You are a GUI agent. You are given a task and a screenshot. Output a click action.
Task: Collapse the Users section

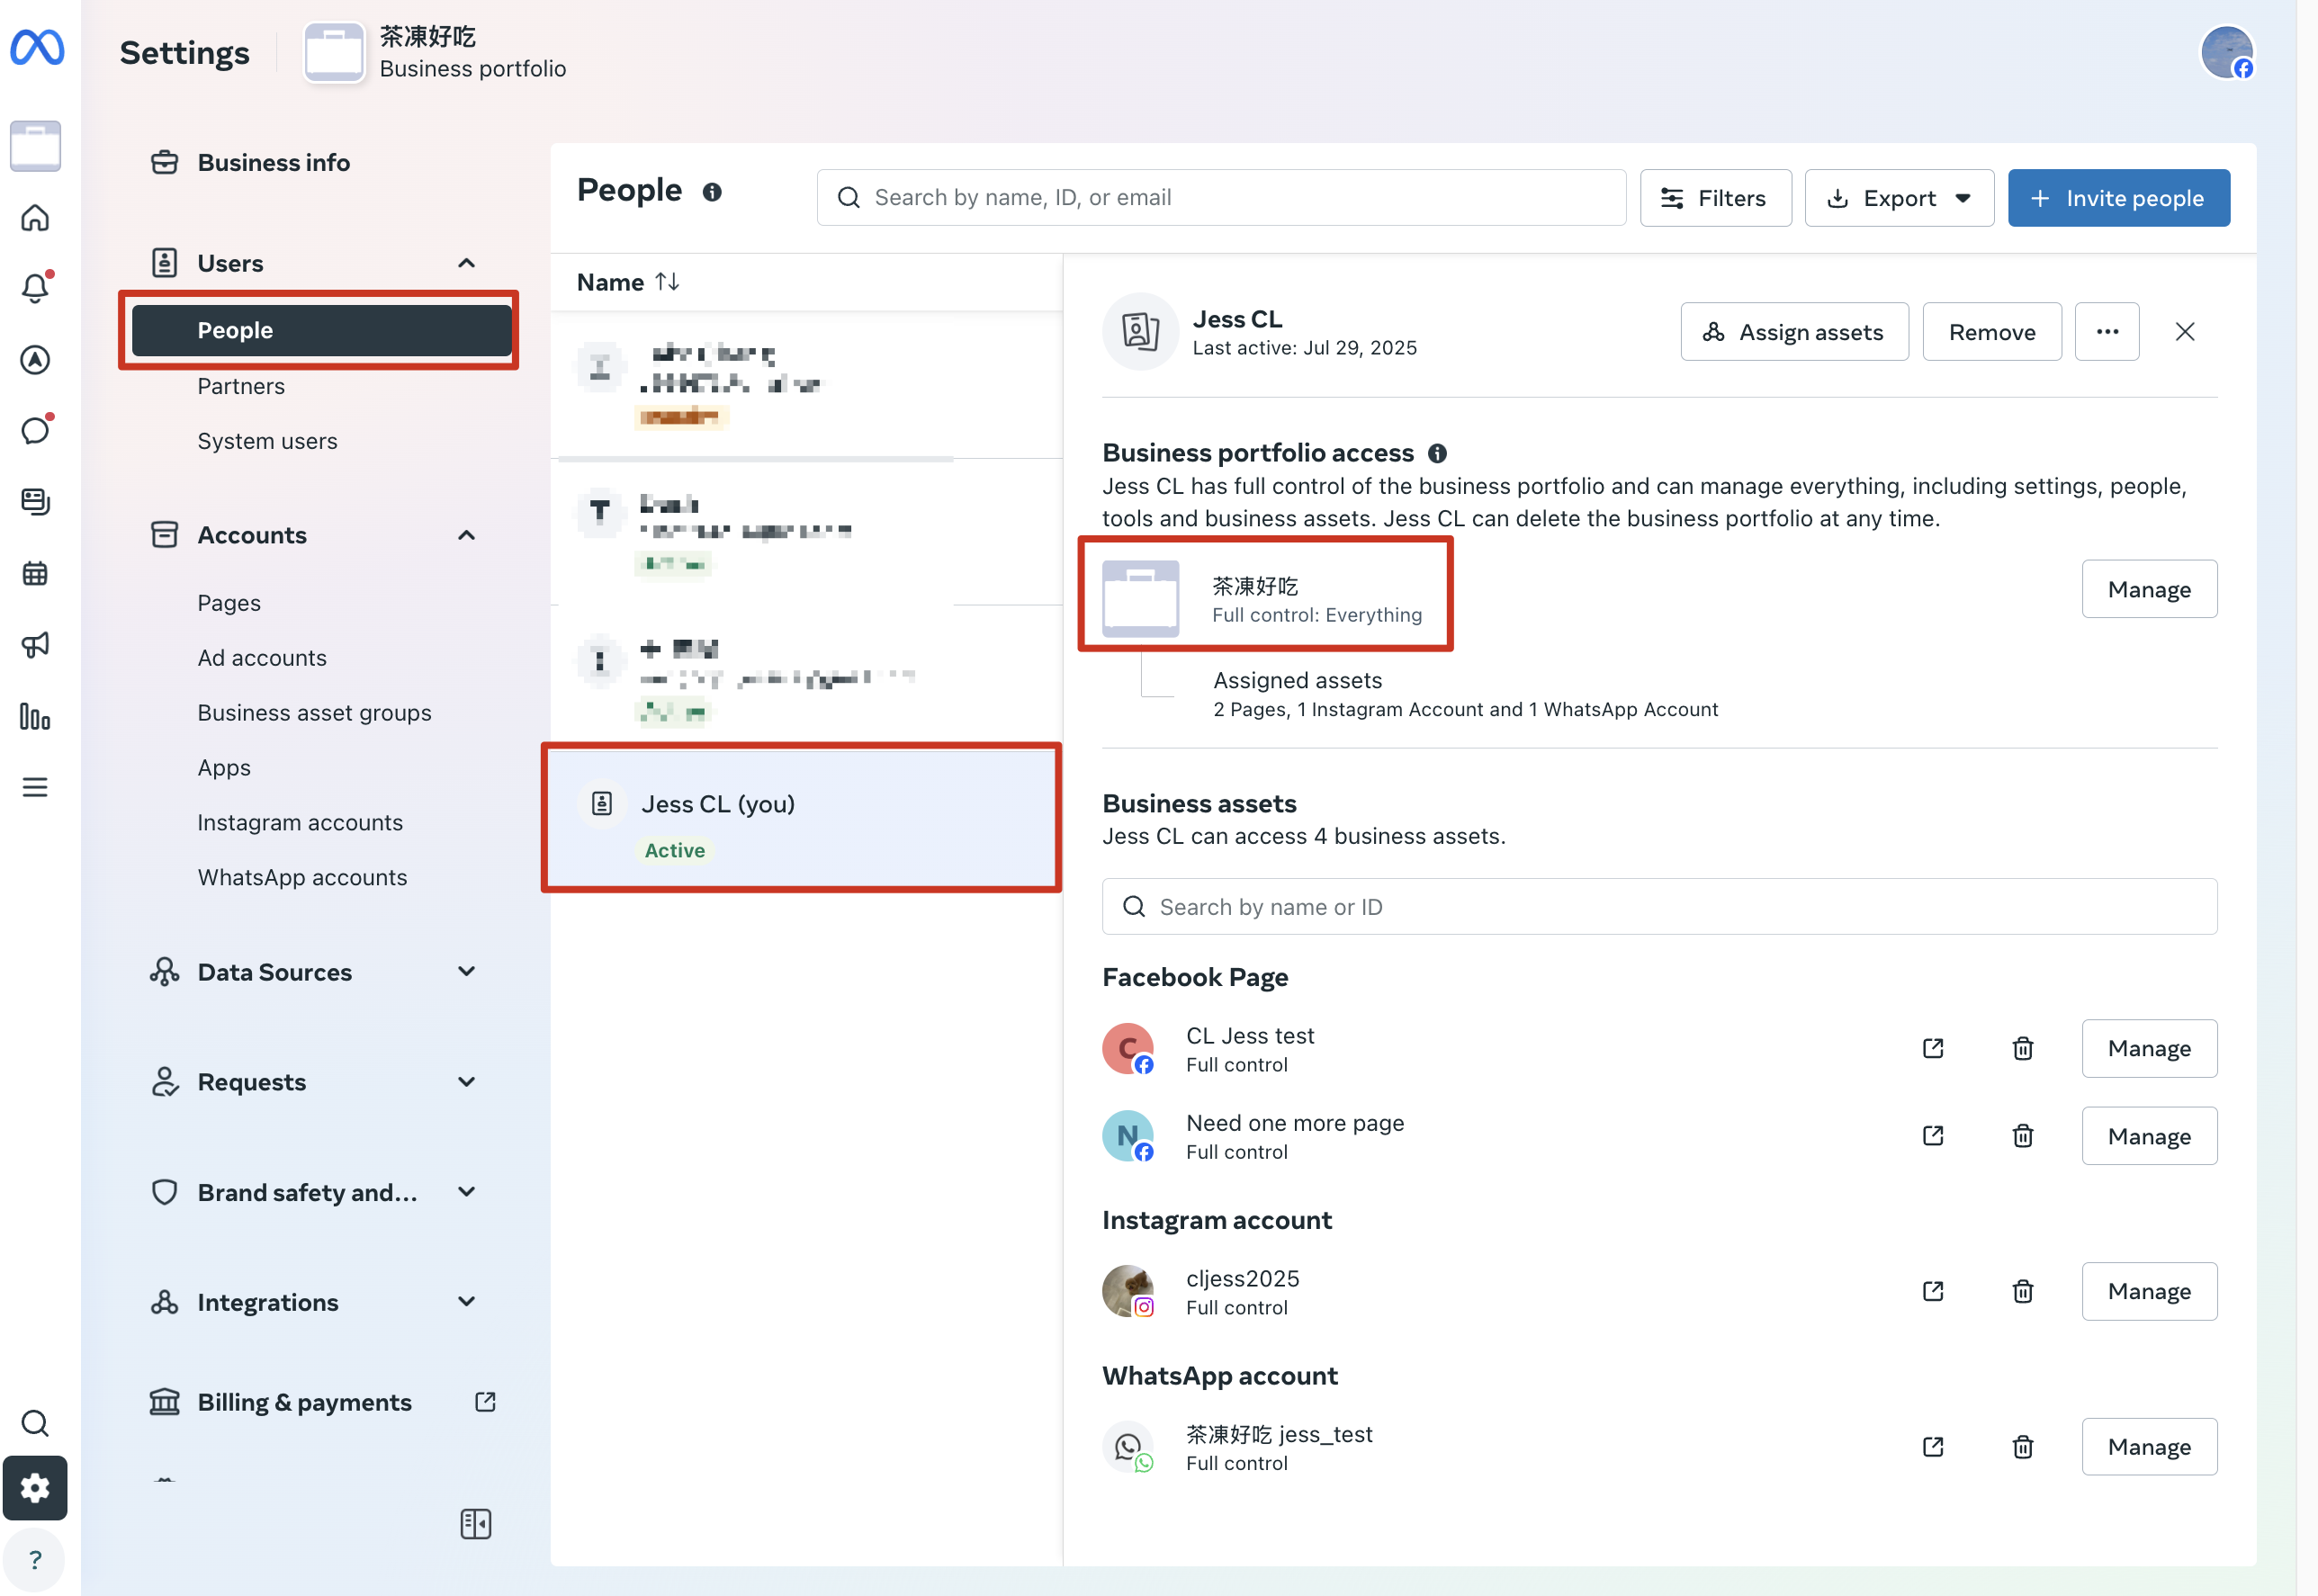point(466,263)
